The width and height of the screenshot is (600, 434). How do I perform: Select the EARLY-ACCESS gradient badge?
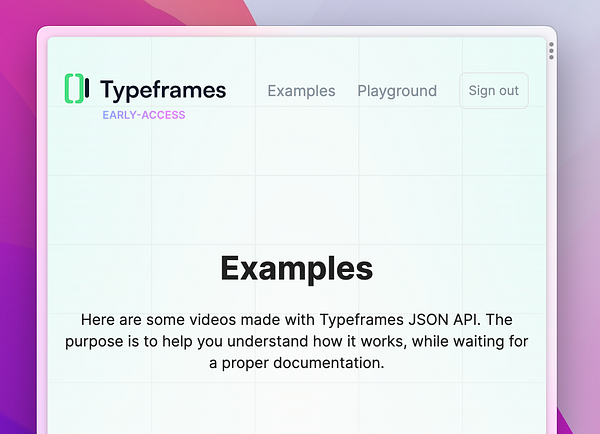[144, 115]
